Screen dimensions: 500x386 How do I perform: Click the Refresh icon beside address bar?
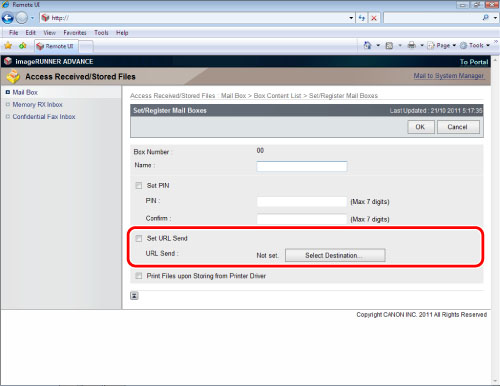click(362, 18)
